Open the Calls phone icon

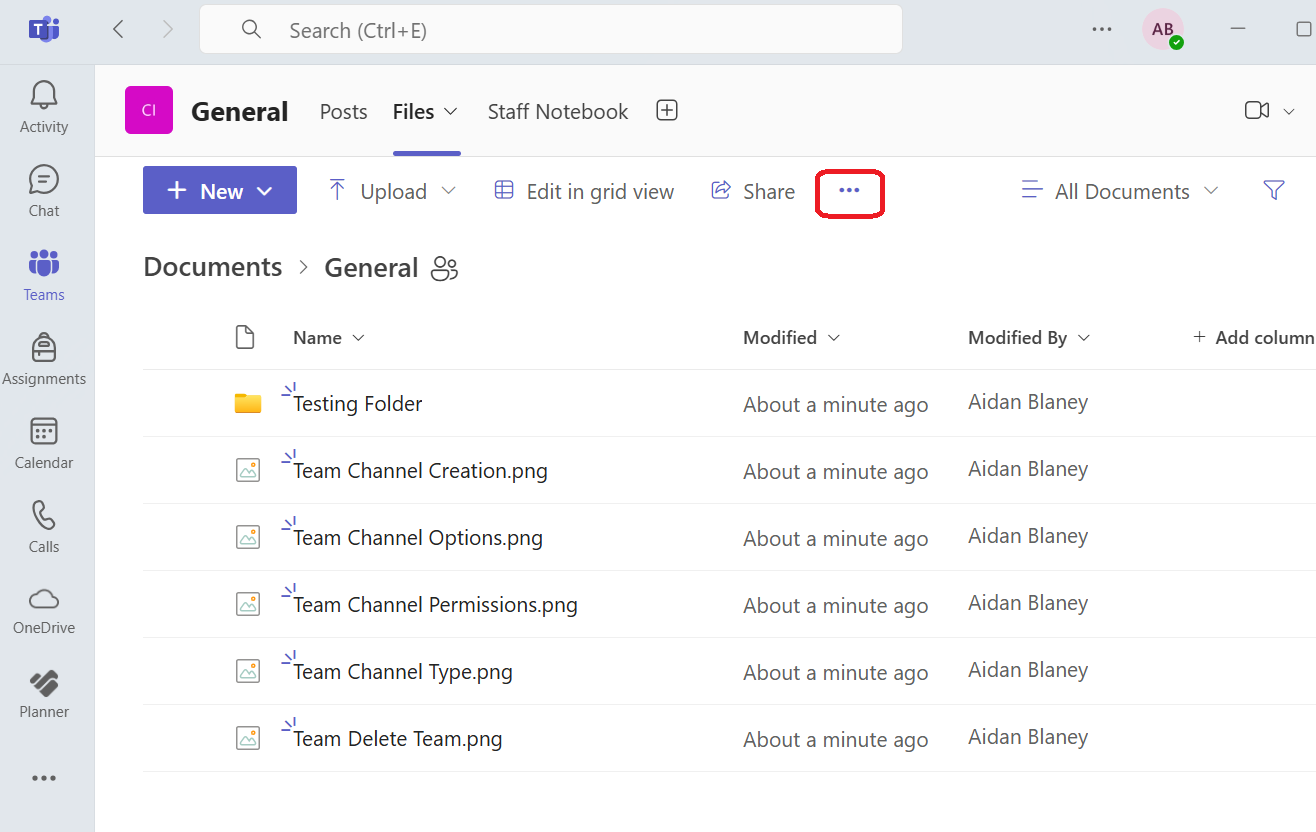click(x=43, y=515)
